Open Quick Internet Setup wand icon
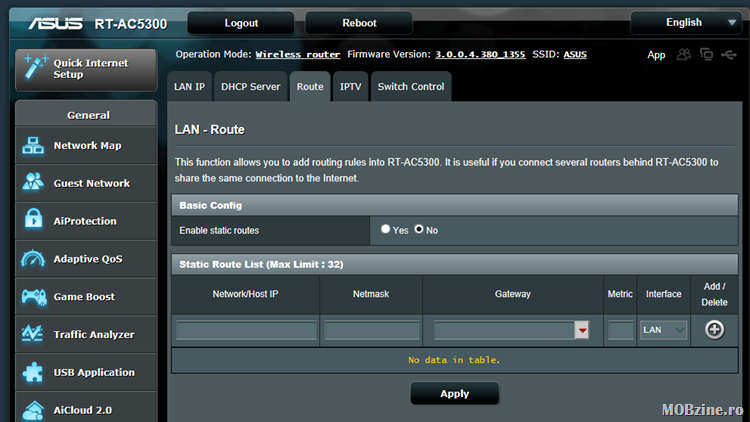This screenshot has width=750, height=422. pyautogui.click(x=35, y=67)
